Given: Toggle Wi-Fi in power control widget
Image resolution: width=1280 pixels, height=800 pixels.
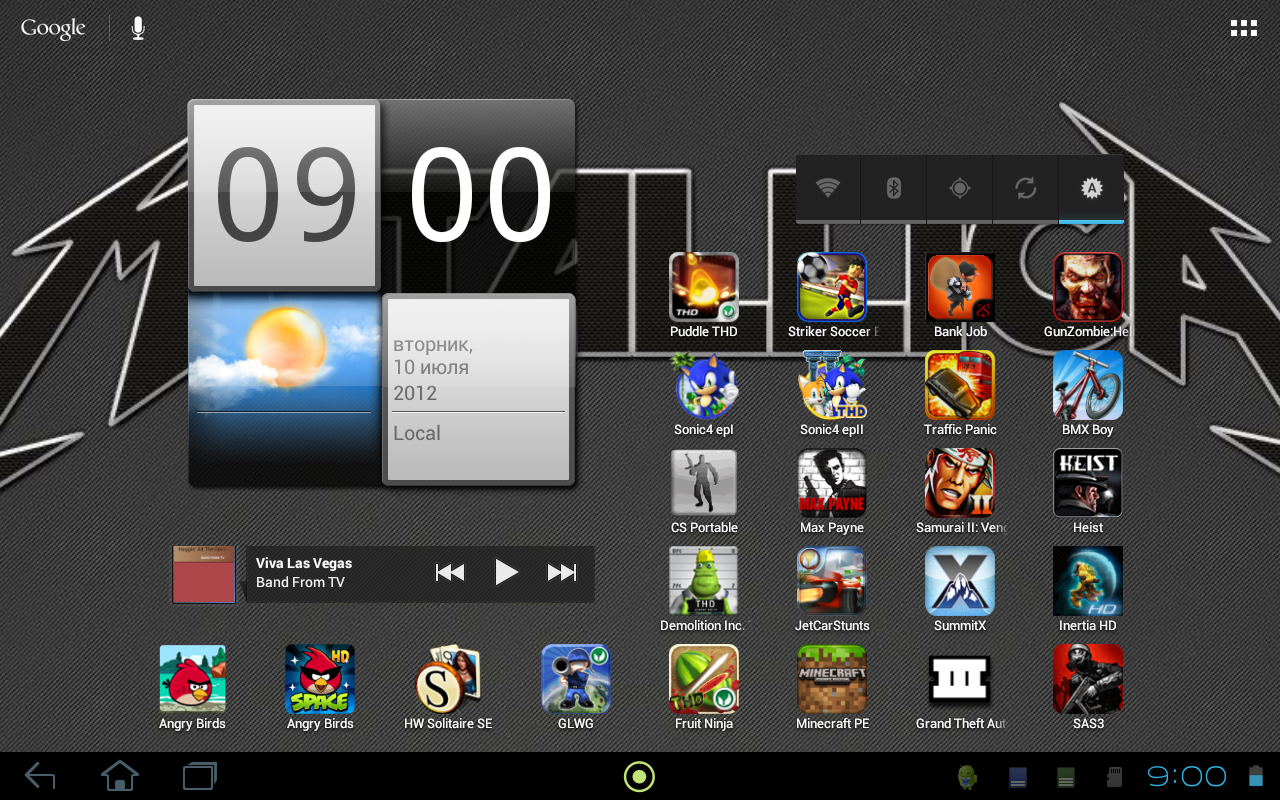Looking at the screenshot, I should [x=828, y=188].
